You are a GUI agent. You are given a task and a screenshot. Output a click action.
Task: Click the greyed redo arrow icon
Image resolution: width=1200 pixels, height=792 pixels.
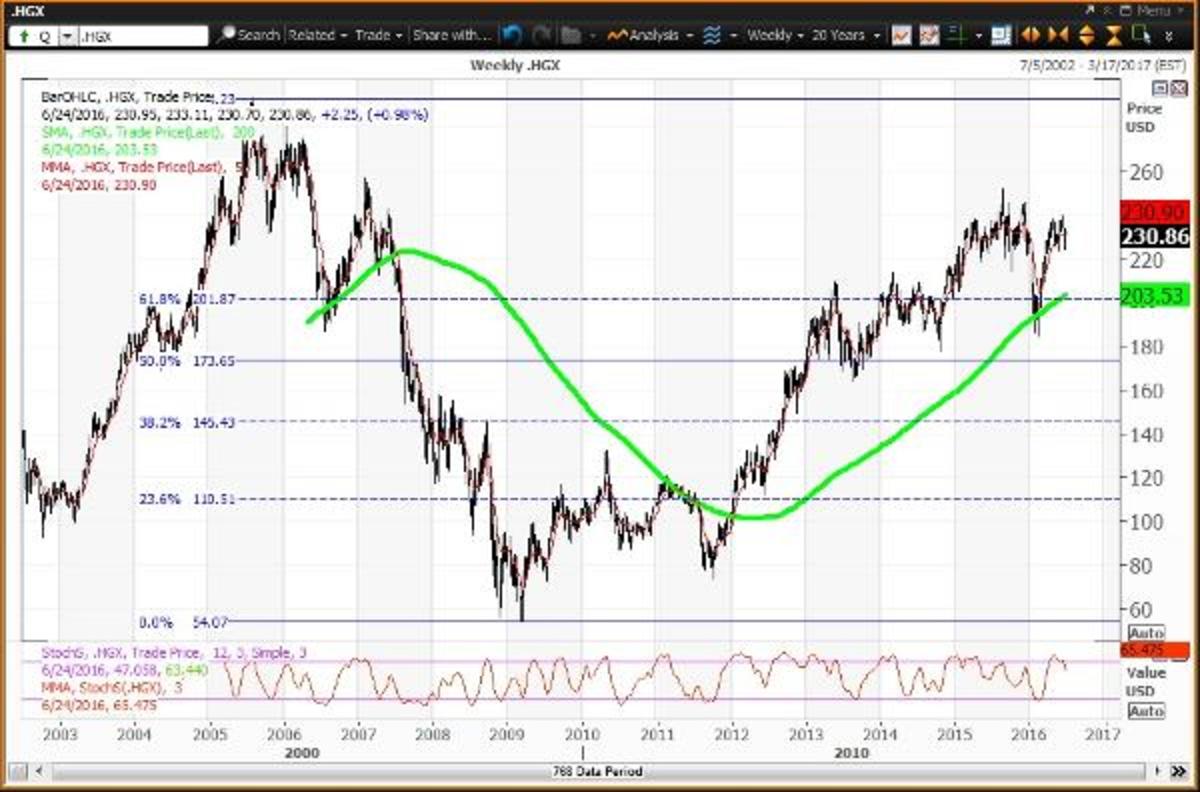coord(540,35)
